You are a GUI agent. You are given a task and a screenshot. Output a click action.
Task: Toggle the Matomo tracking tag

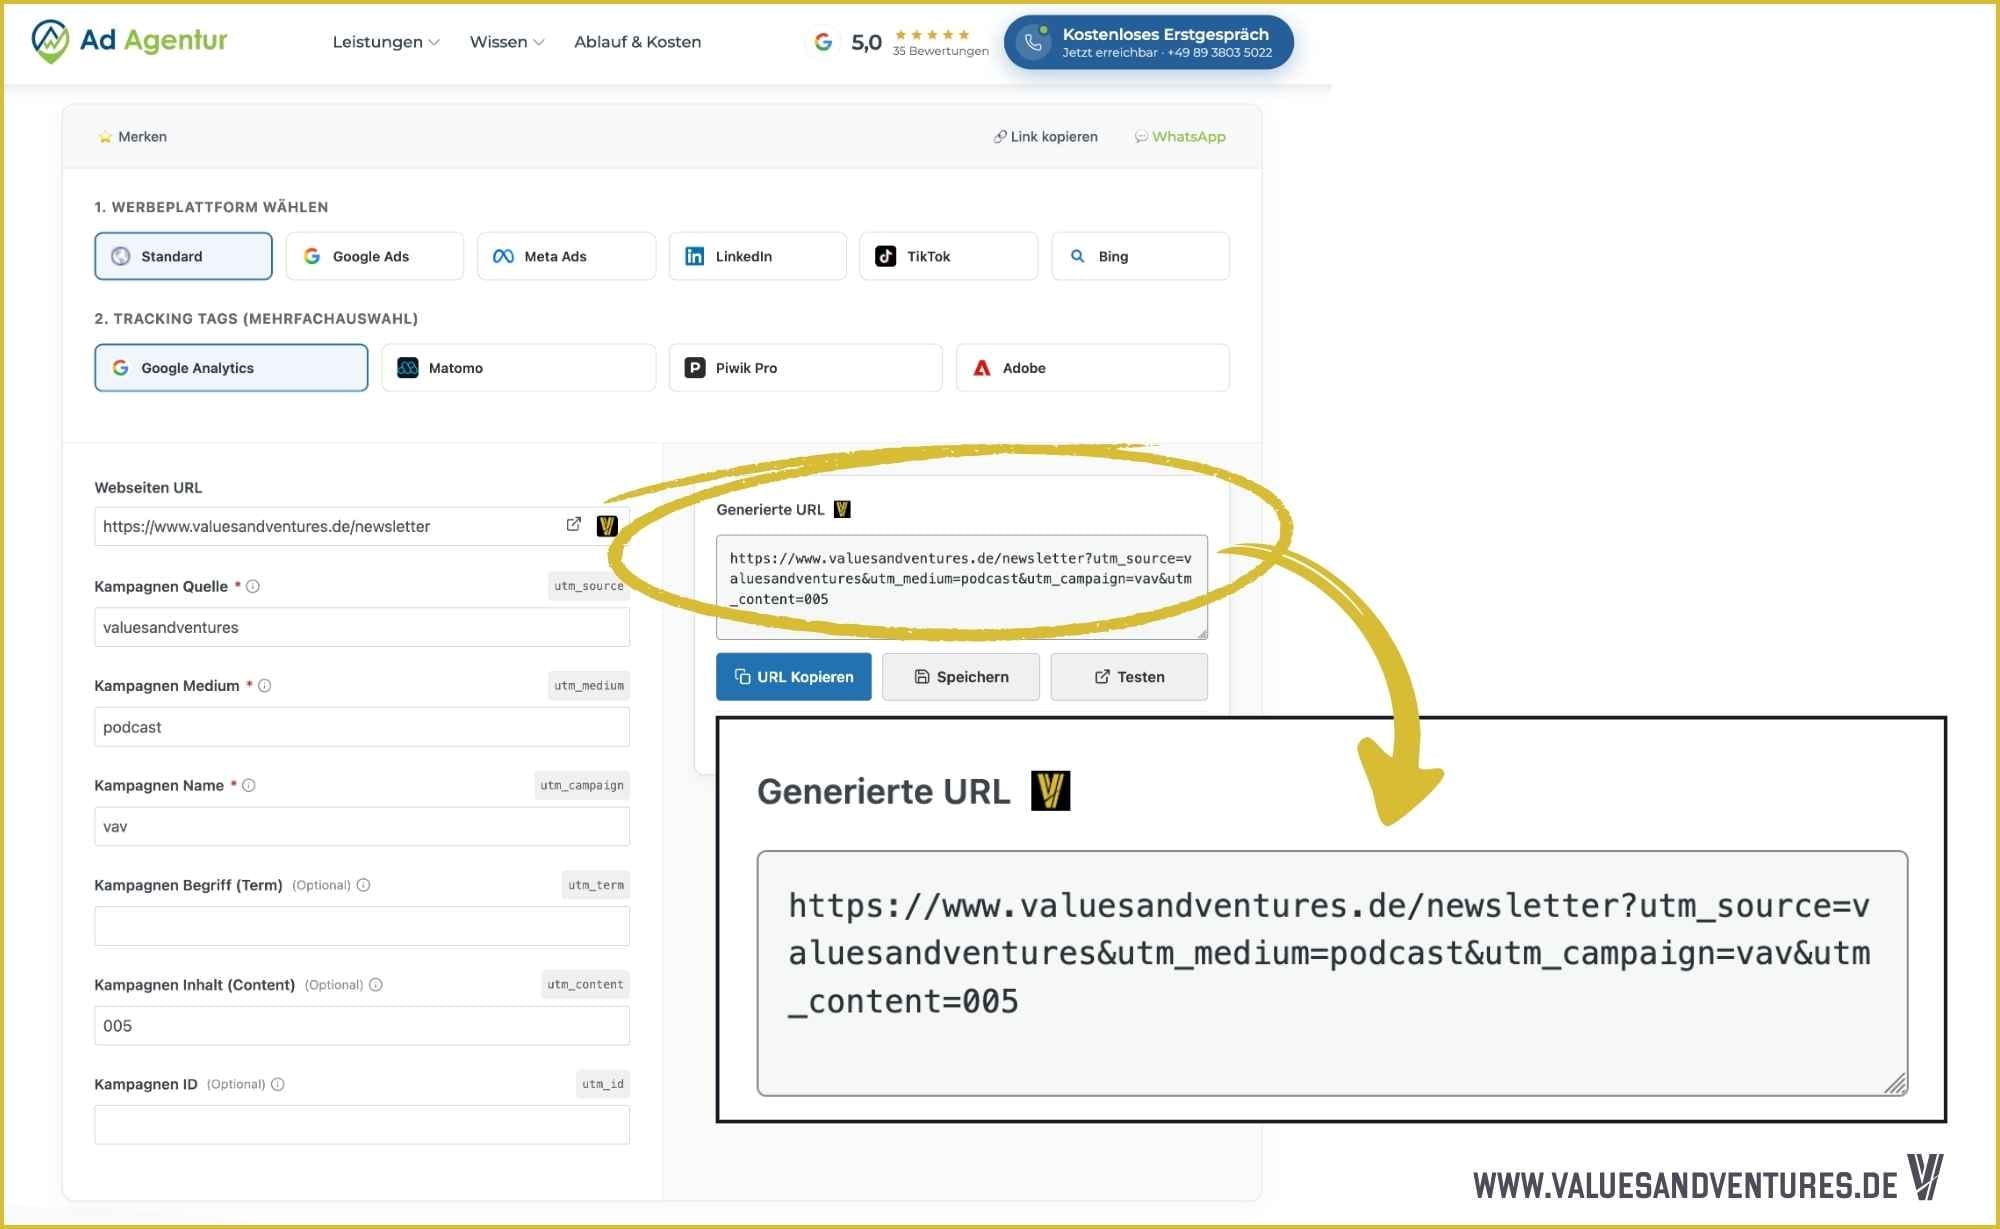[518, 368]
